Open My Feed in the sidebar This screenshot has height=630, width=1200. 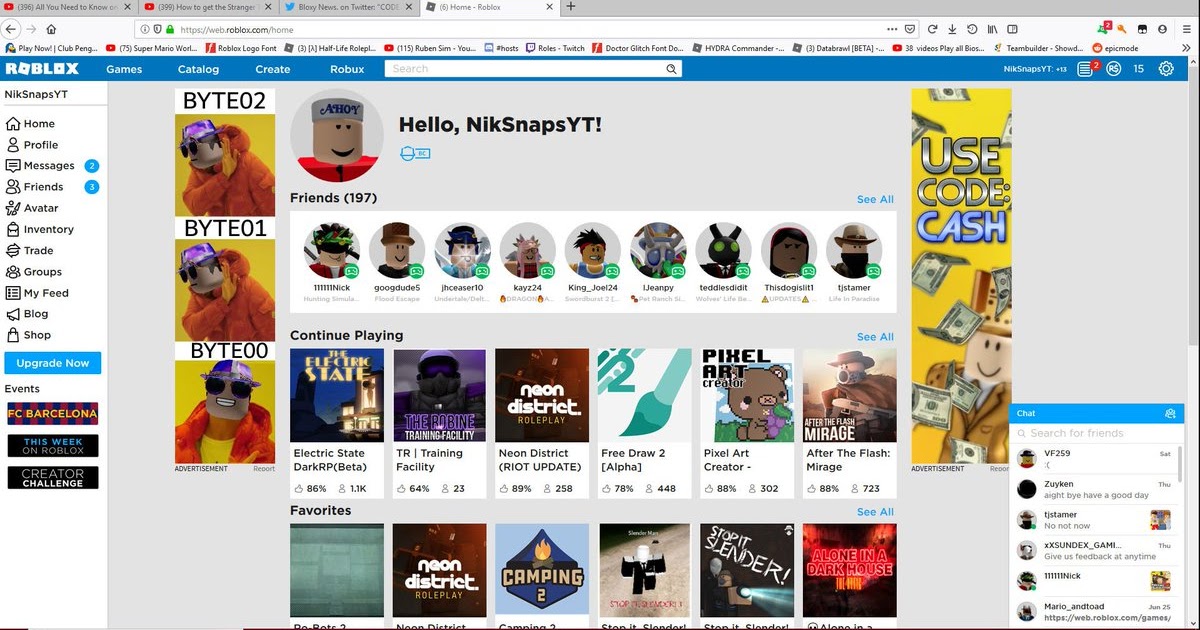[x=37, y=293]
